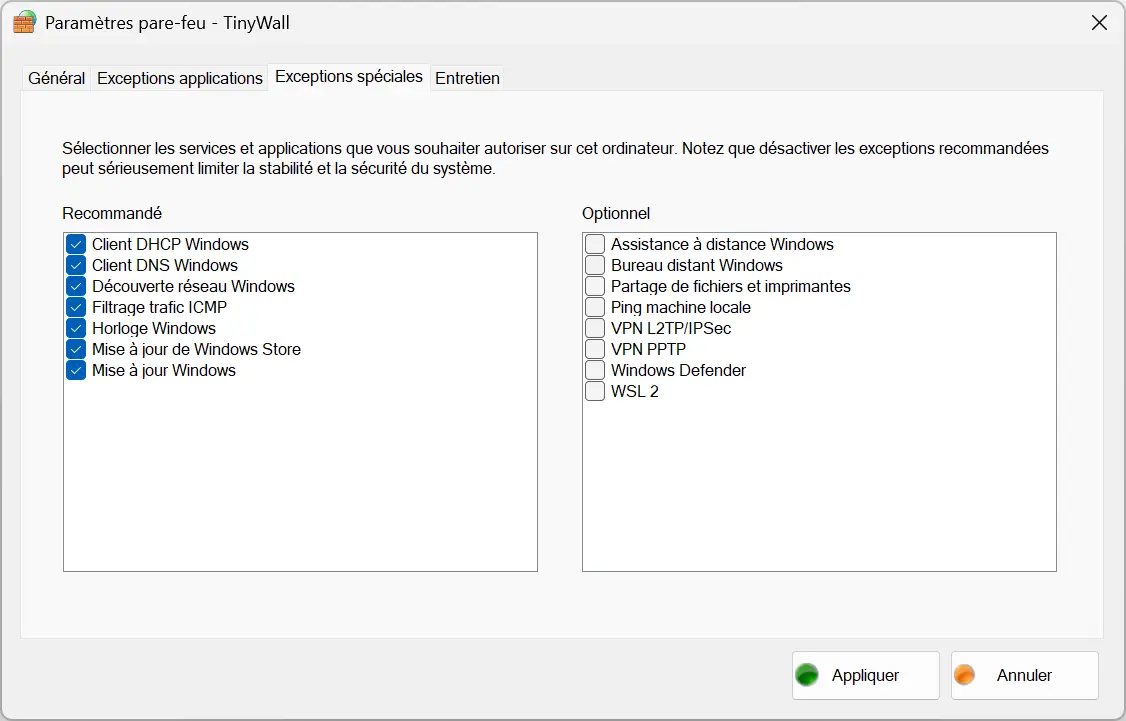Click the orange icon on the Annuler button
Image resolution: width=1126 pixels, height=721 pixels.
point(964,675)
